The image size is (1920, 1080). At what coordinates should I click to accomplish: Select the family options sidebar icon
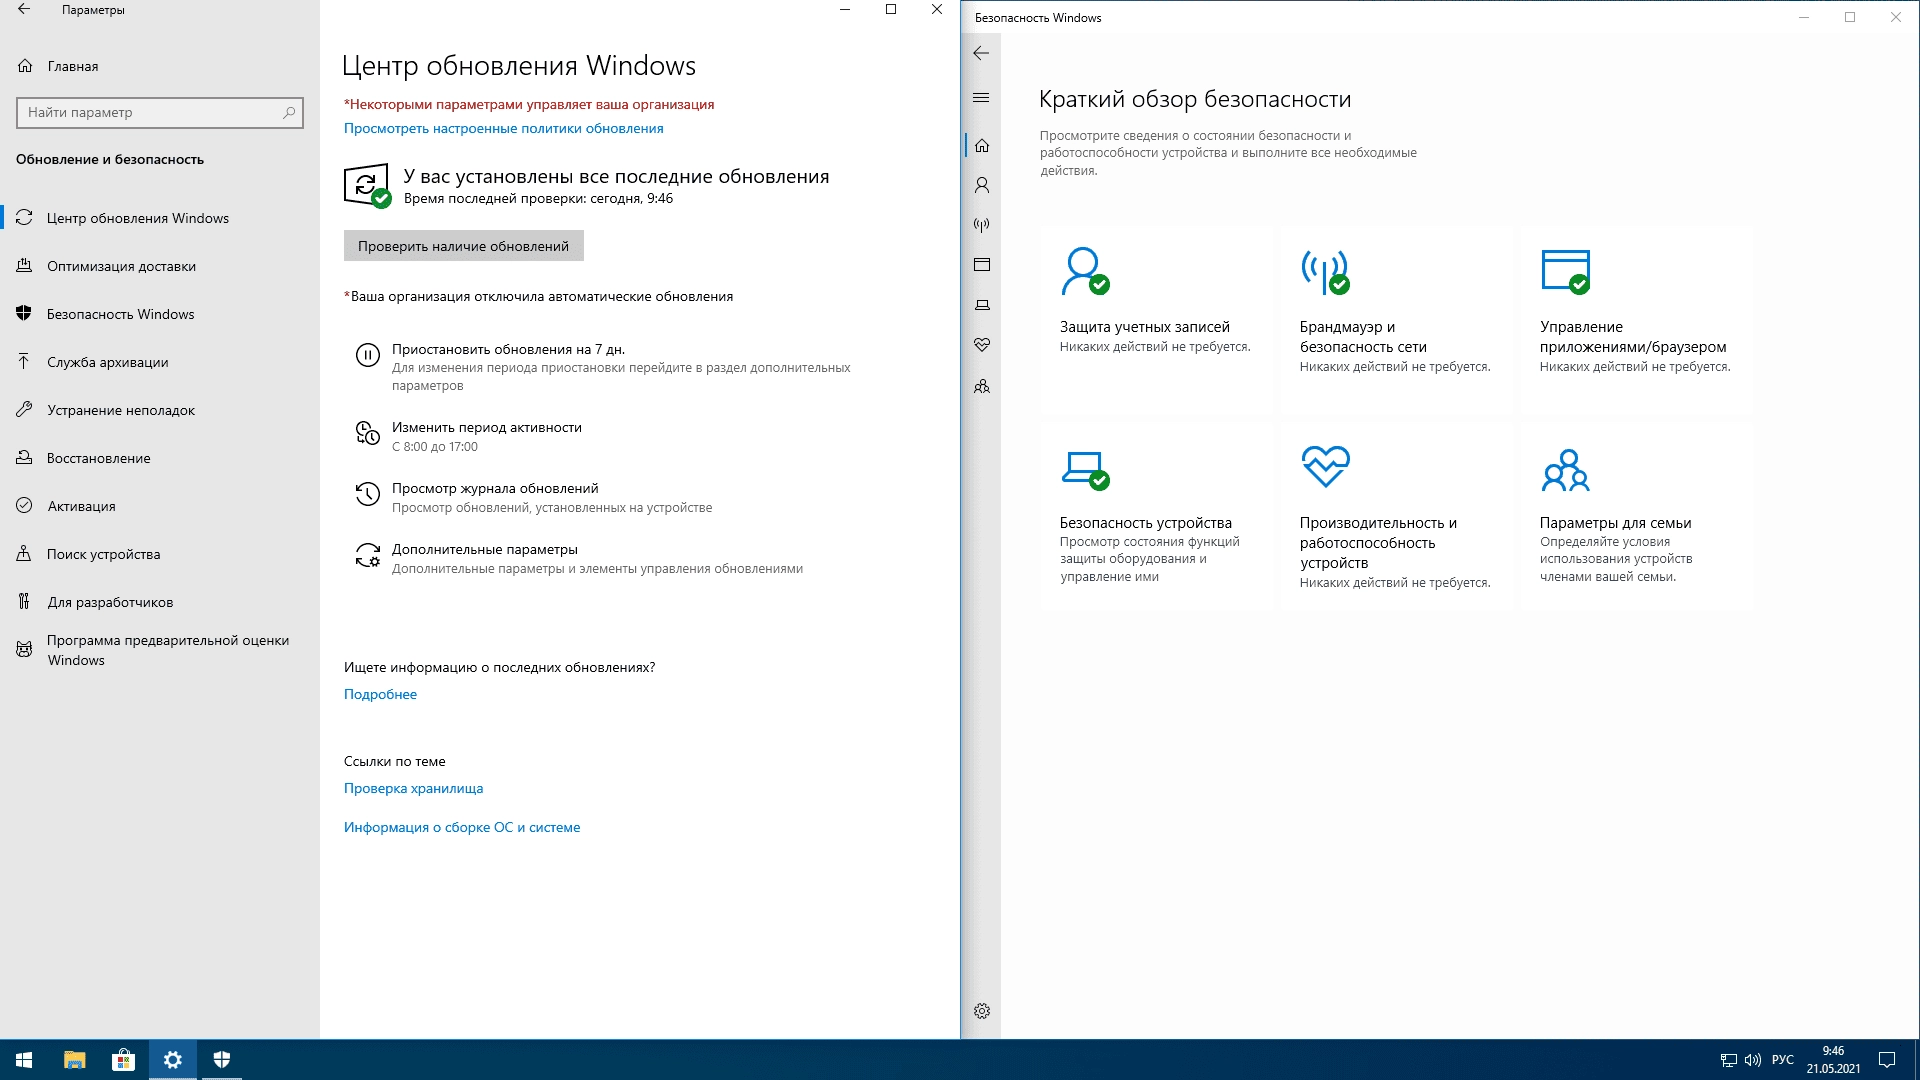pyautogui.click(x=982, y=386)
